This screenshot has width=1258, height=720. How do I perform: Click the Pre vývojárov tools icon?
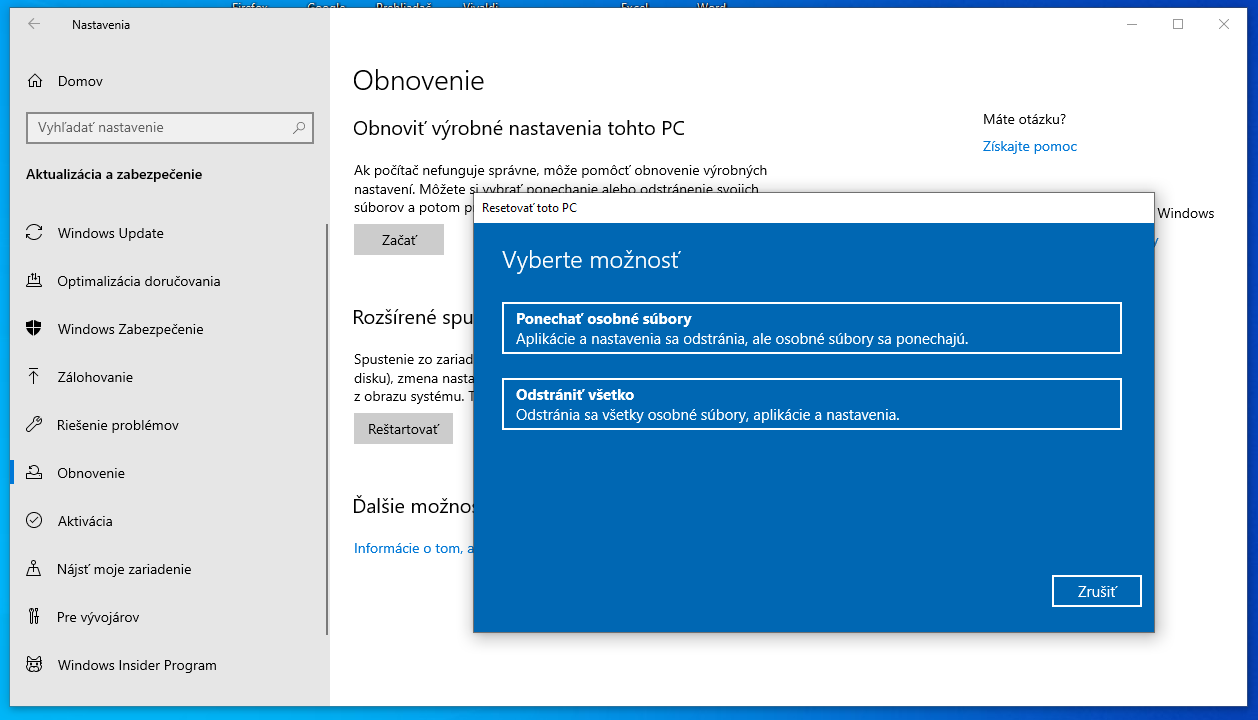(35, 617)
